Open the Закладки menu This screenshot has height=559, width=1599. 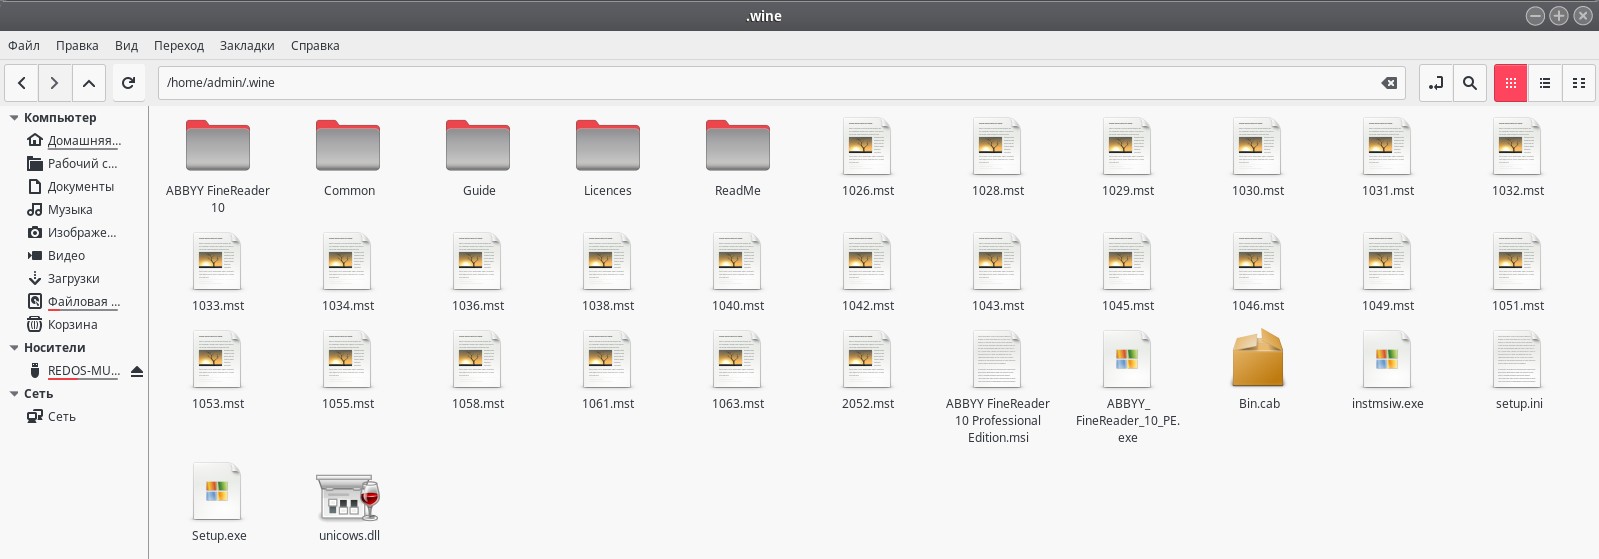[247, 46]
